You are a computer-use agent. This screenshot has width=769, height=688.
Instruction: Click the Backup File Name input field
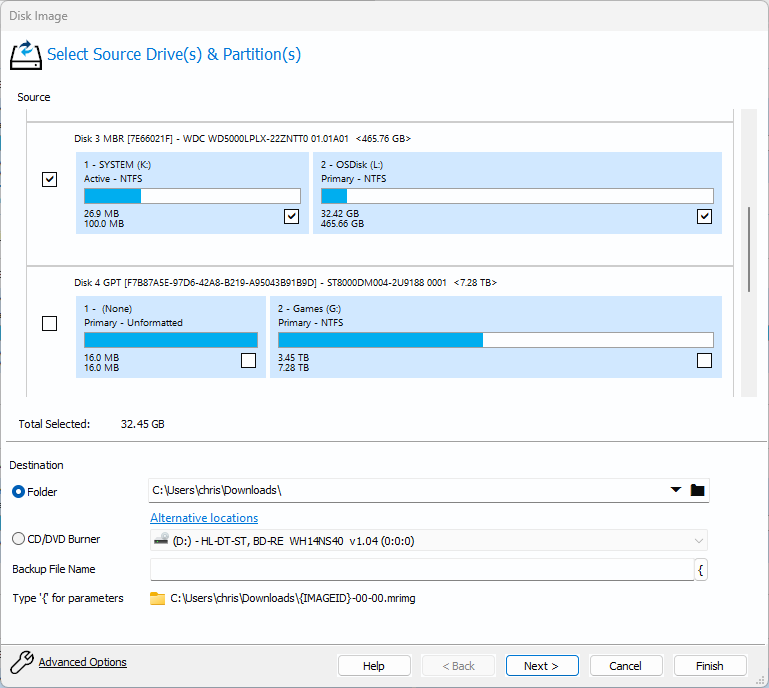[x=420, y=570]
